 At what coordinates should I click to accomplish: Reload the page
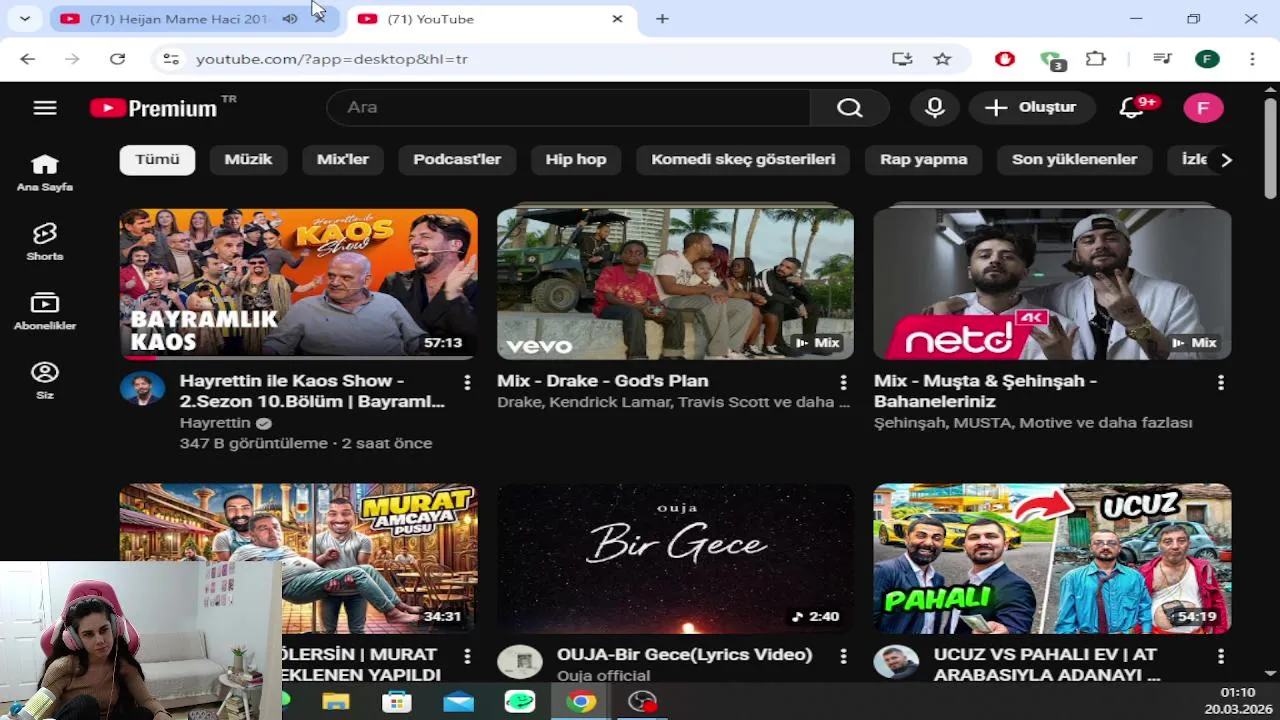(x=117, y=59)
